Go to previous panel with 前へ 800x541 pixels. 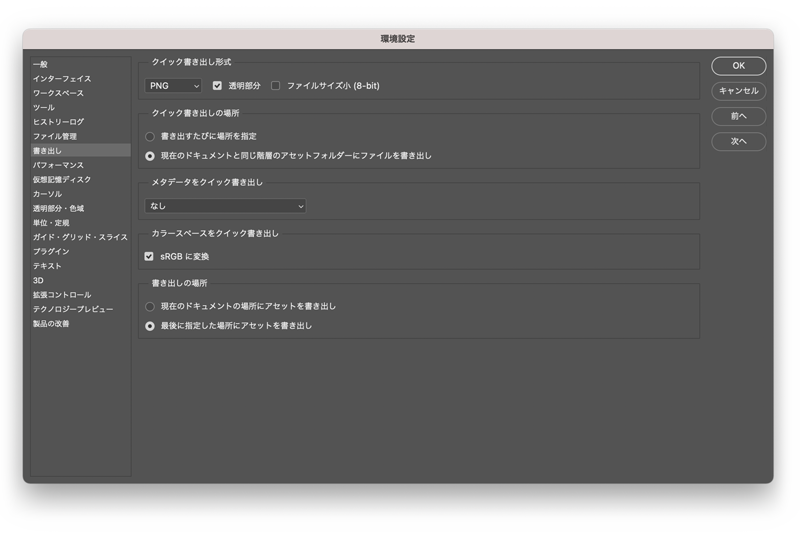point(738,116)
